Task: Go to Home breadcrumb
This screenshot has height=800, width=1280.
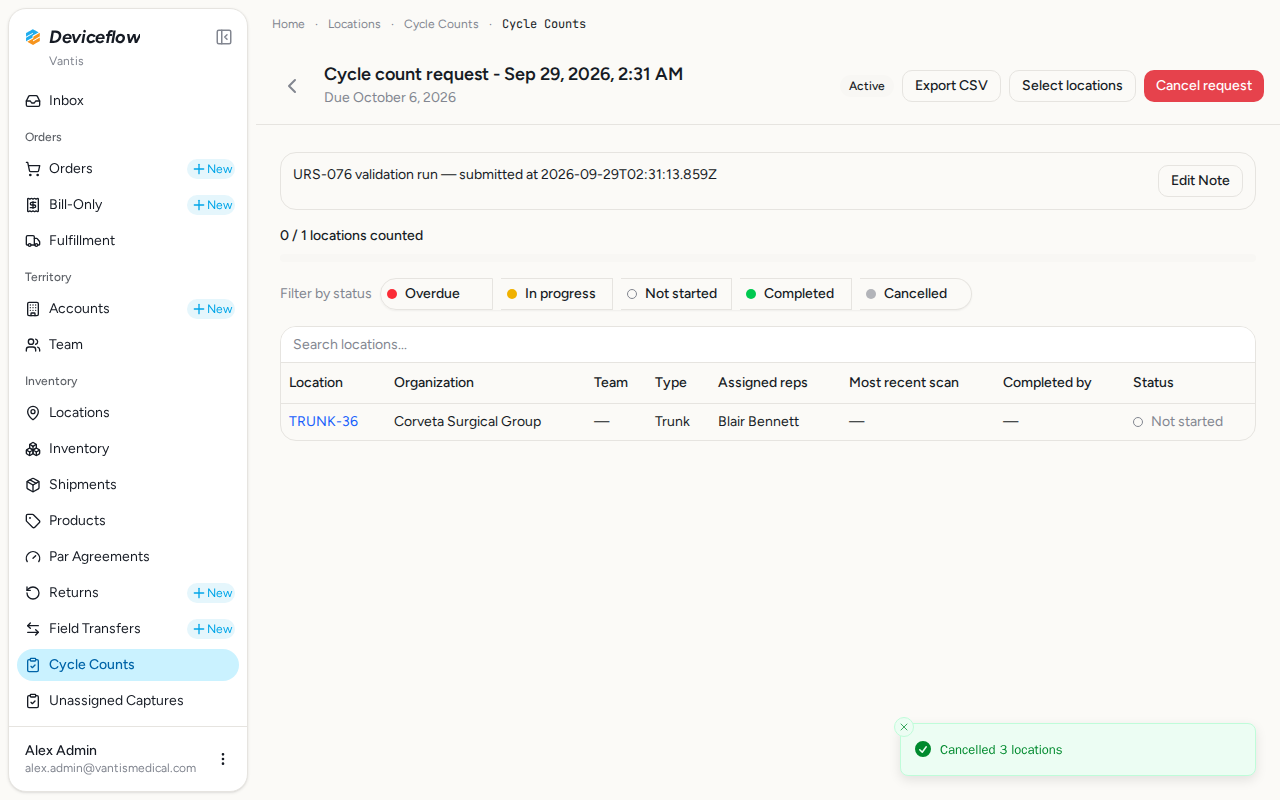Action: tap(288, 24)
